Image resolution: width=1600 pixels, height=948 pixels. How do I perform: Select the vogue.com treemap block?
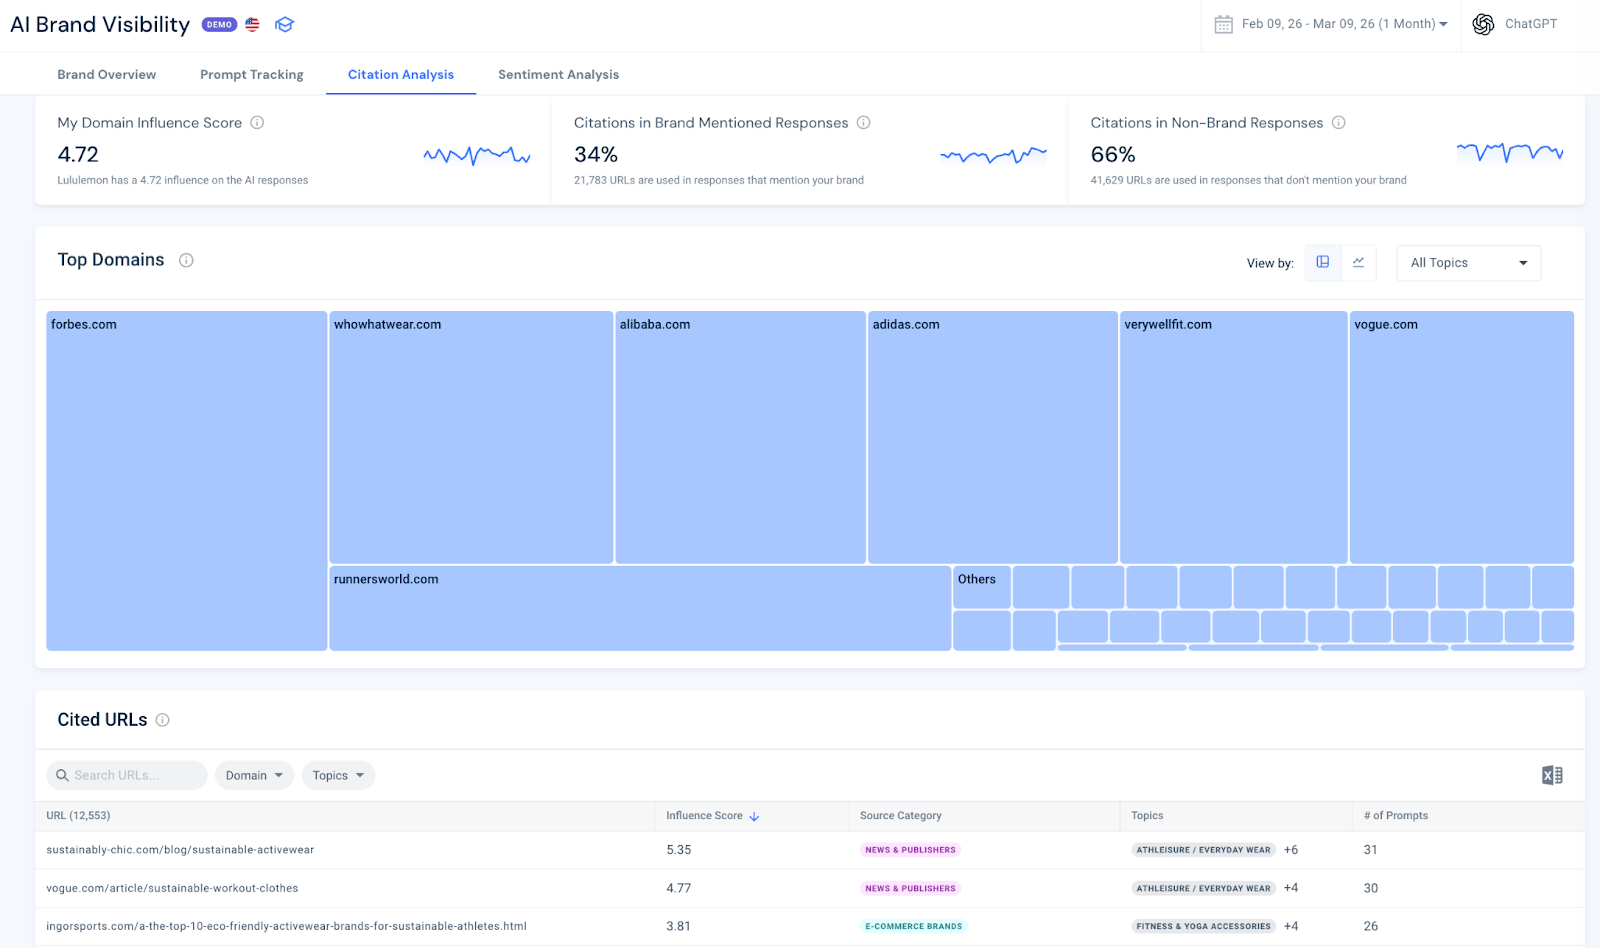pyautogui.click(x=1462, y=437)
